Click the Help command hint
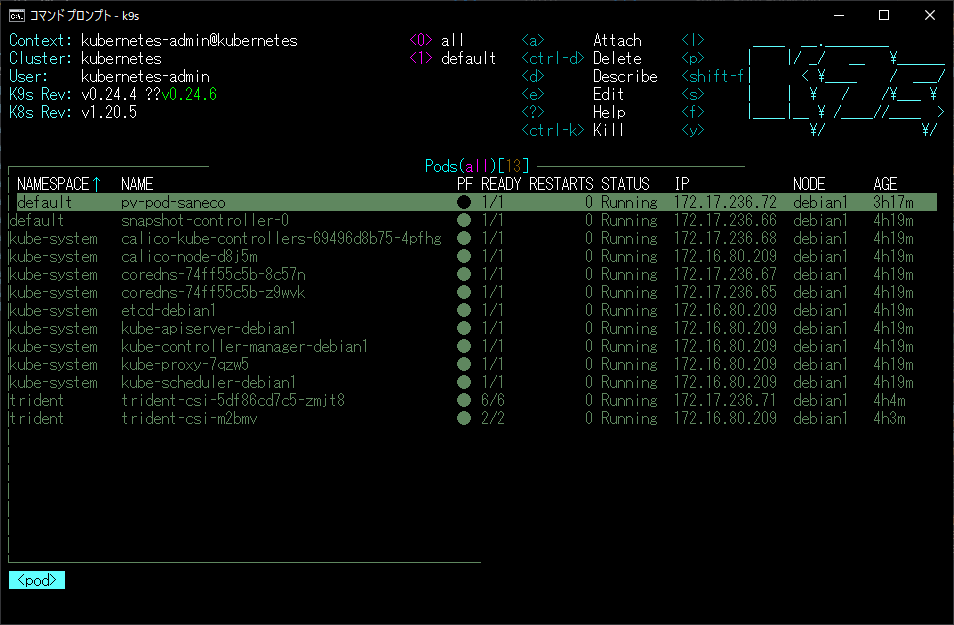This screenshot has height=625, width=954. pyautogui.click(x=609, y=113)
